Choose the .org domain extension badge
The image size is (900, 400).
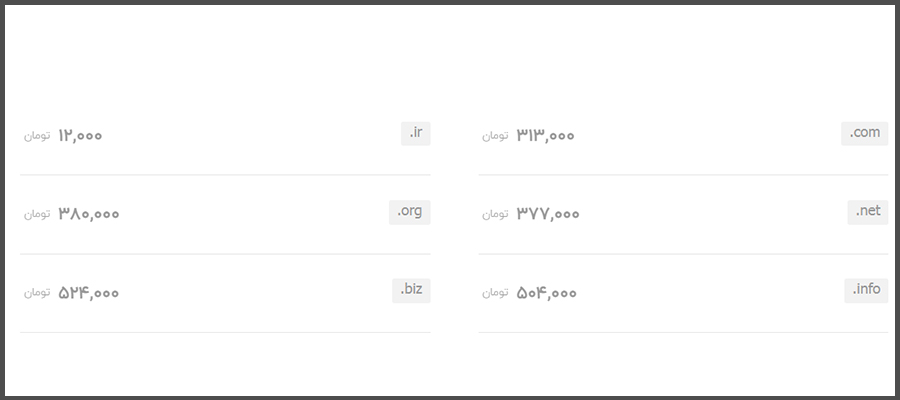coord(410,212)
